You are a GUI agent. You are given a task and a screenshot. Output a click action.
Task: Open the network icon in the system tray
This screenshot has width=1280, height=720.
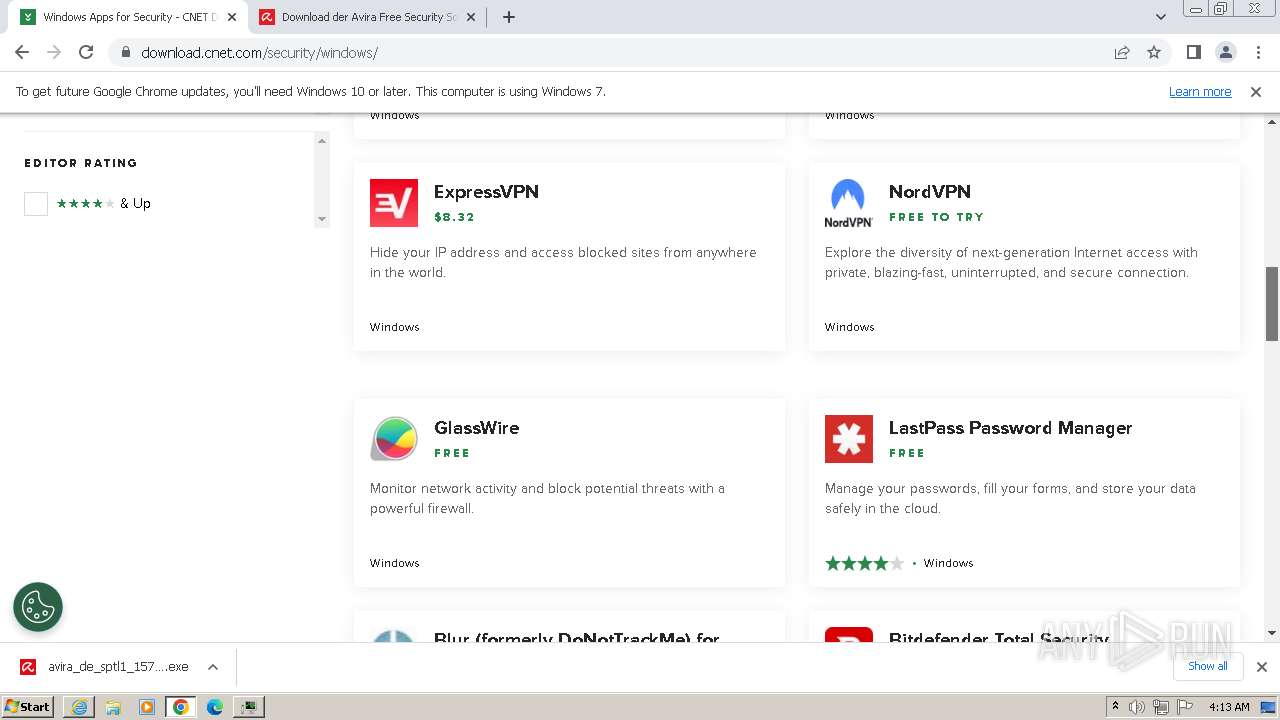[1161, 707]
